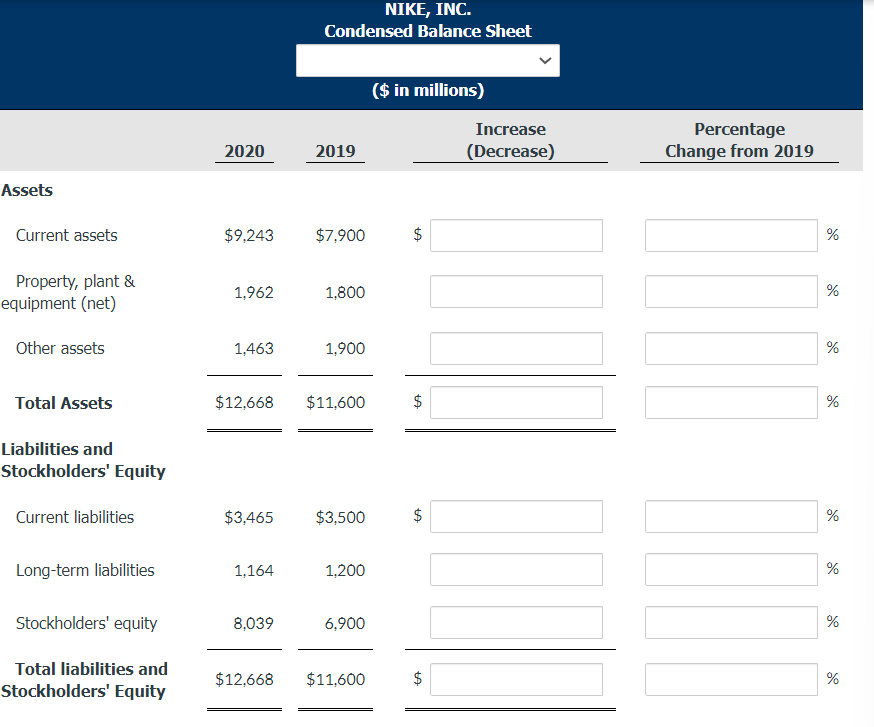Focus Long-term liabilities percentage field
The height and width of the screenshot is (727, 874).
[x=731, y=569]
